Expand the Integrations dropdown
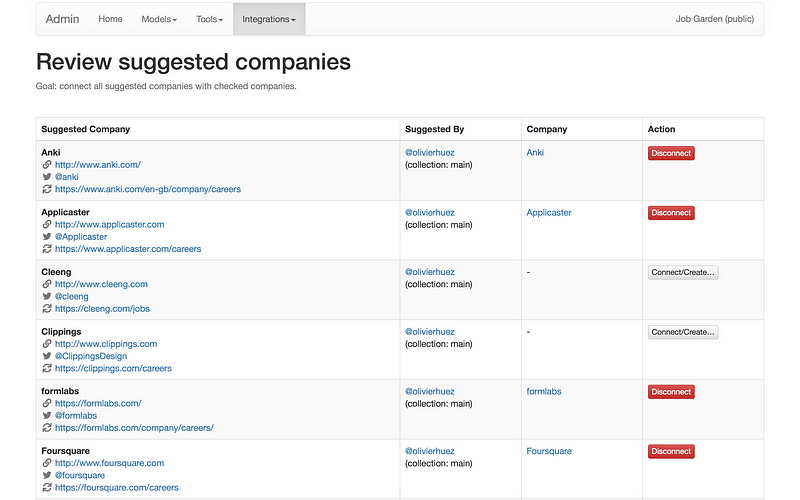This screenshot has width=800, height=500. (x=269, y=19)
